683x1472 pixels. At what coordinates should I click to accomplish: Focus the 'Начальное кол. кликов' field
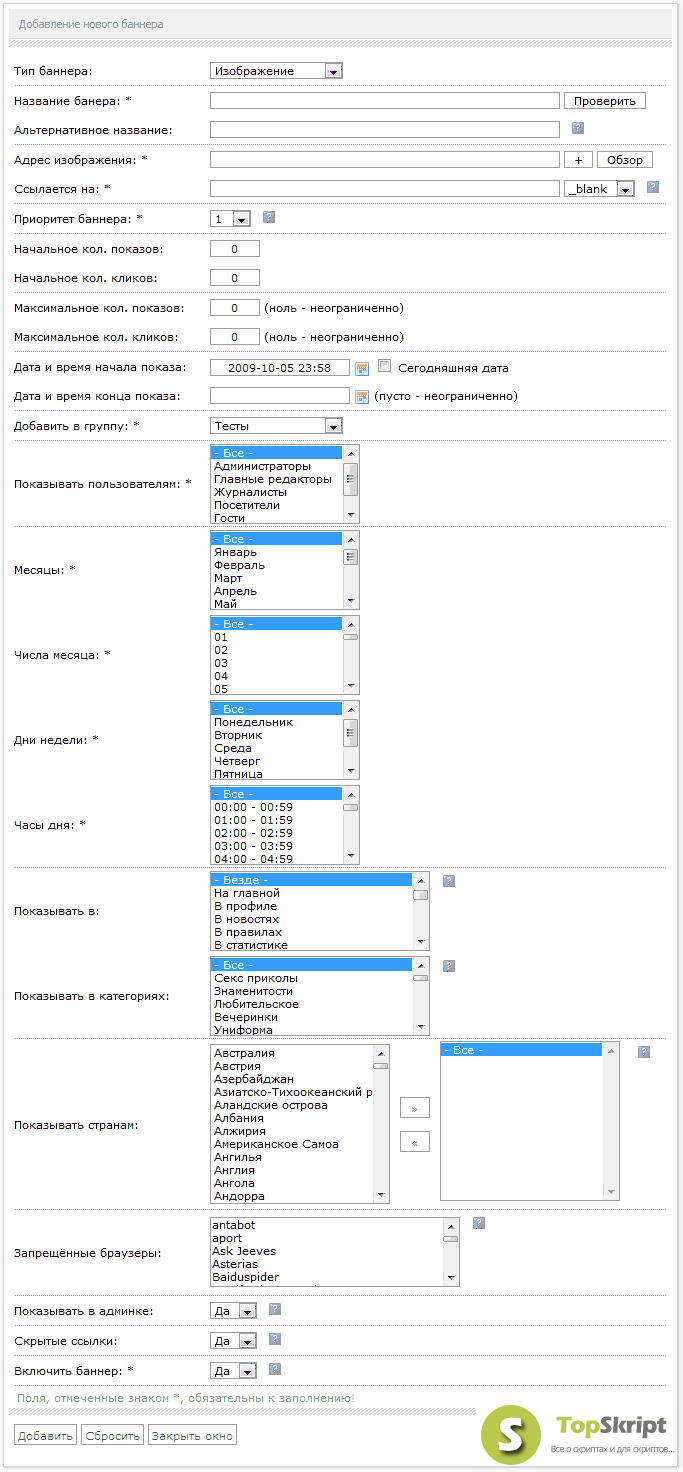(x=235, y=277)
